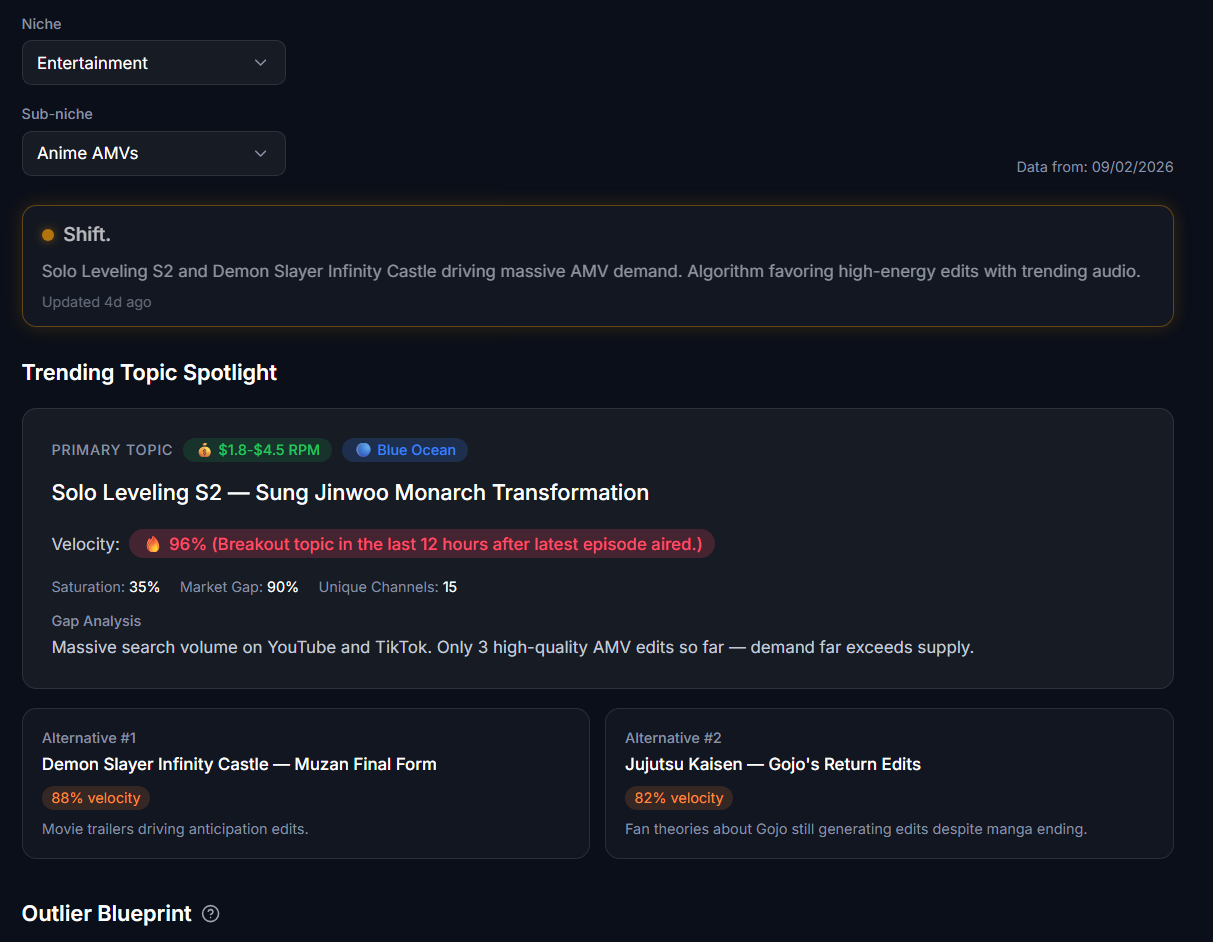This screenshot has width=1213, height=942.
Task: Click the help icon beside Outlier Blueprint
Action: [x=210, y=914]
